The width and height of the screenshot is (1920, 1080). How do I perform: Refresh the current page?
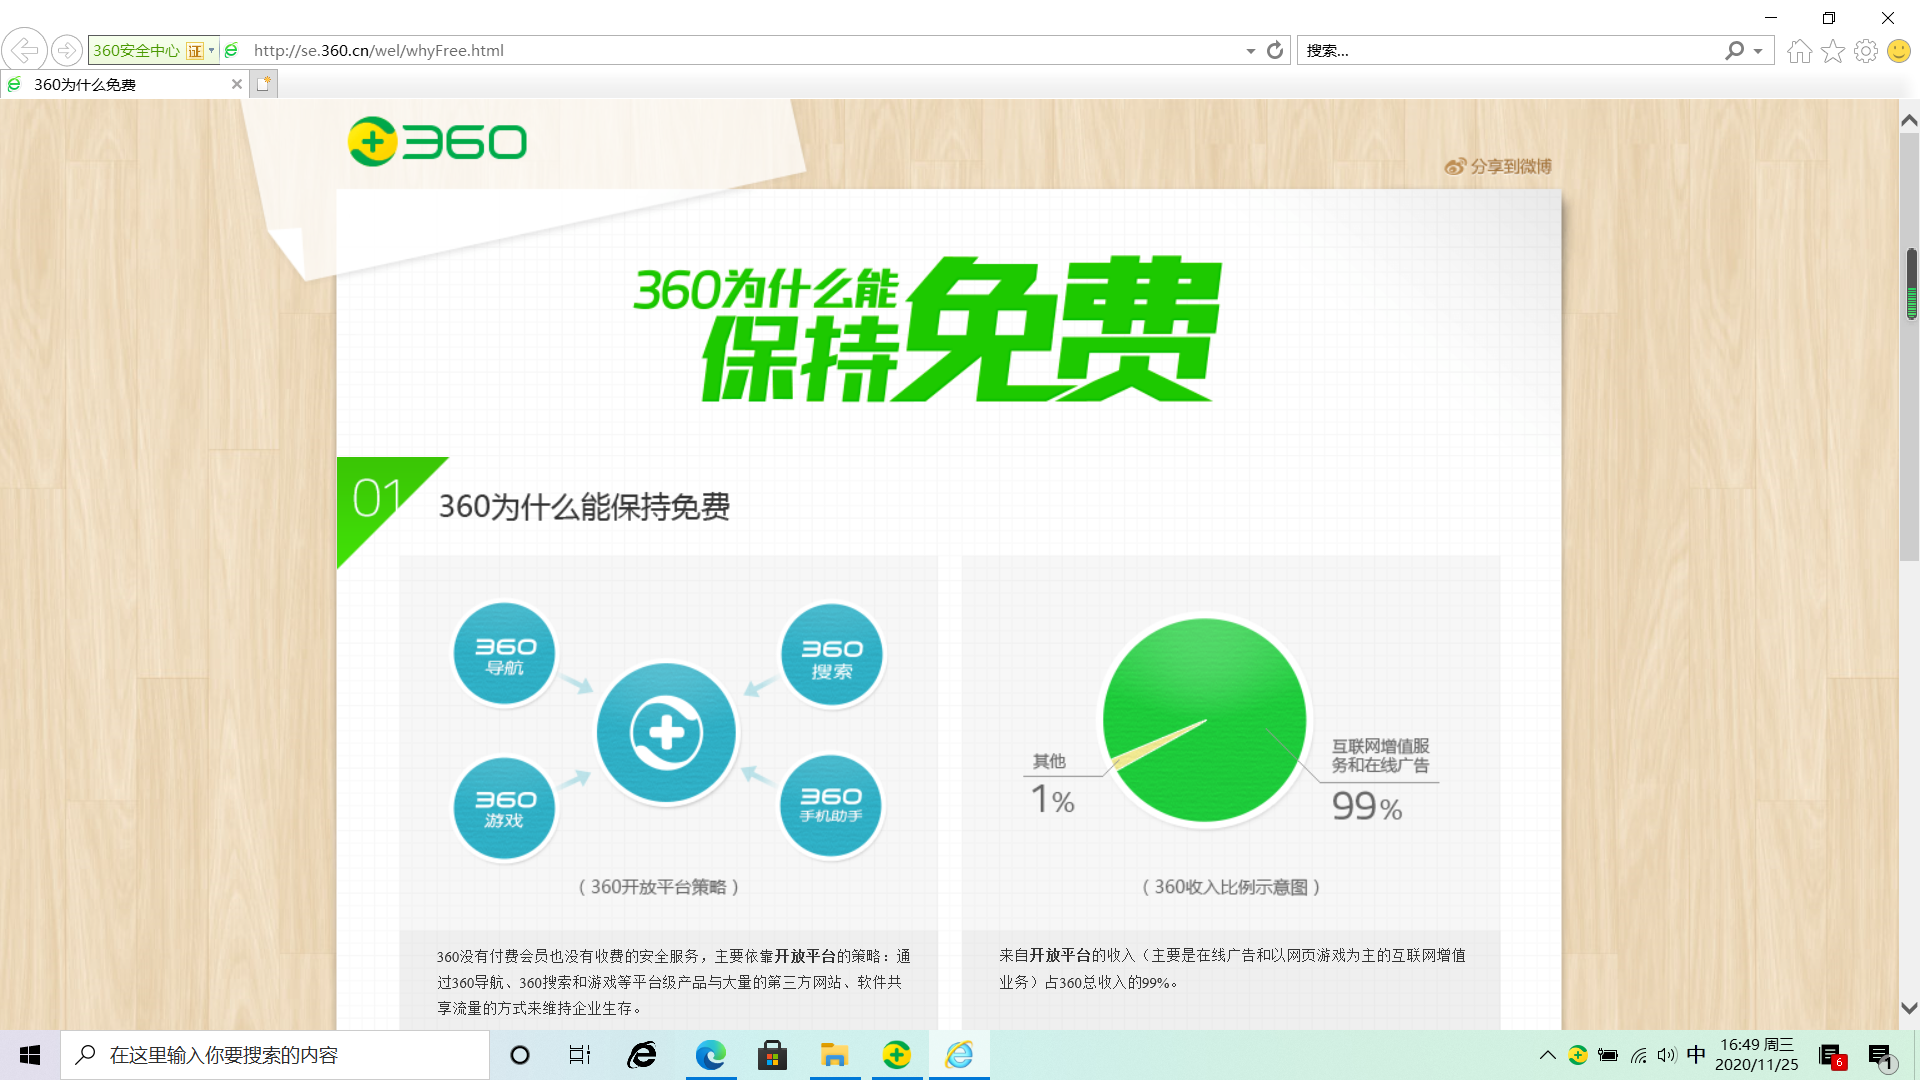click(1273, 50)
